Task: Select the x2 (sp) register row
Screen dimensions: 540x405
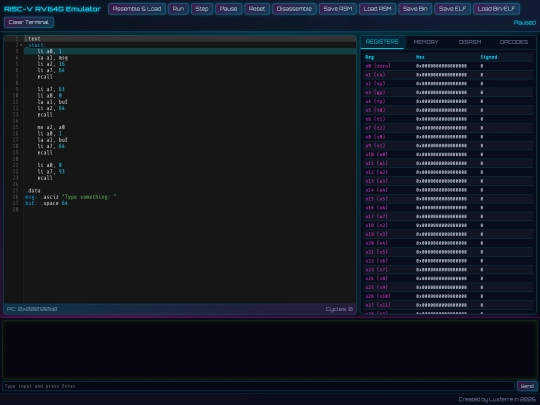Action: pyautogui.click(x=448, y=84)
